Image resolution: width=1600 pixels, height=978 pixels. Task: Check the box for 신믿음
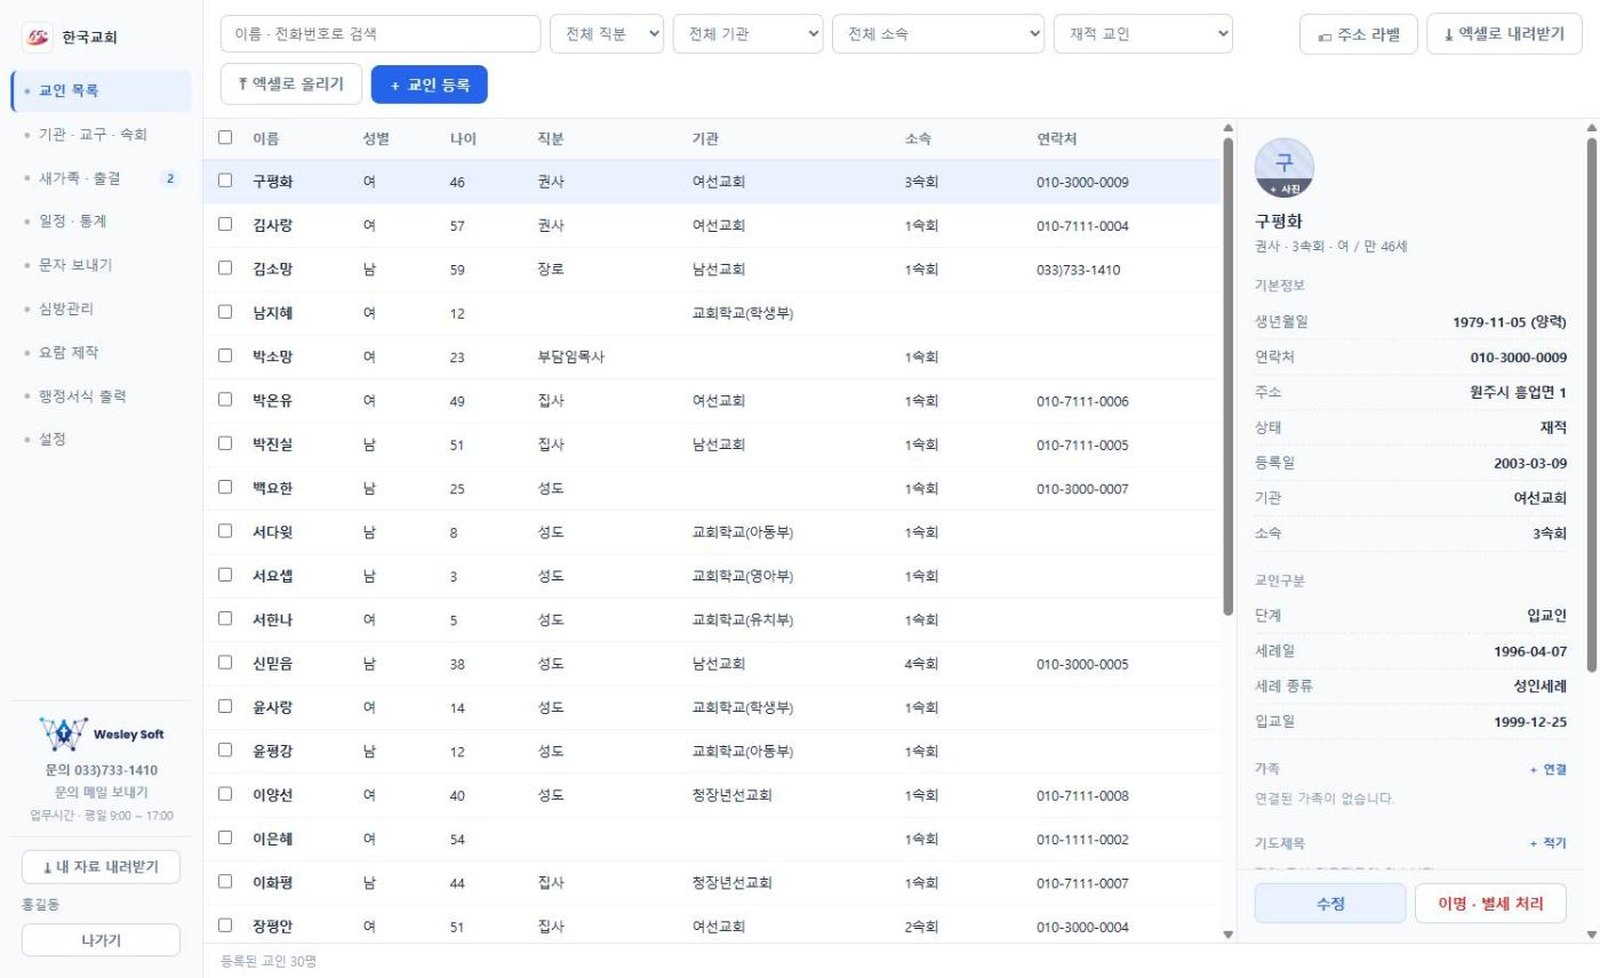point(225,663)
